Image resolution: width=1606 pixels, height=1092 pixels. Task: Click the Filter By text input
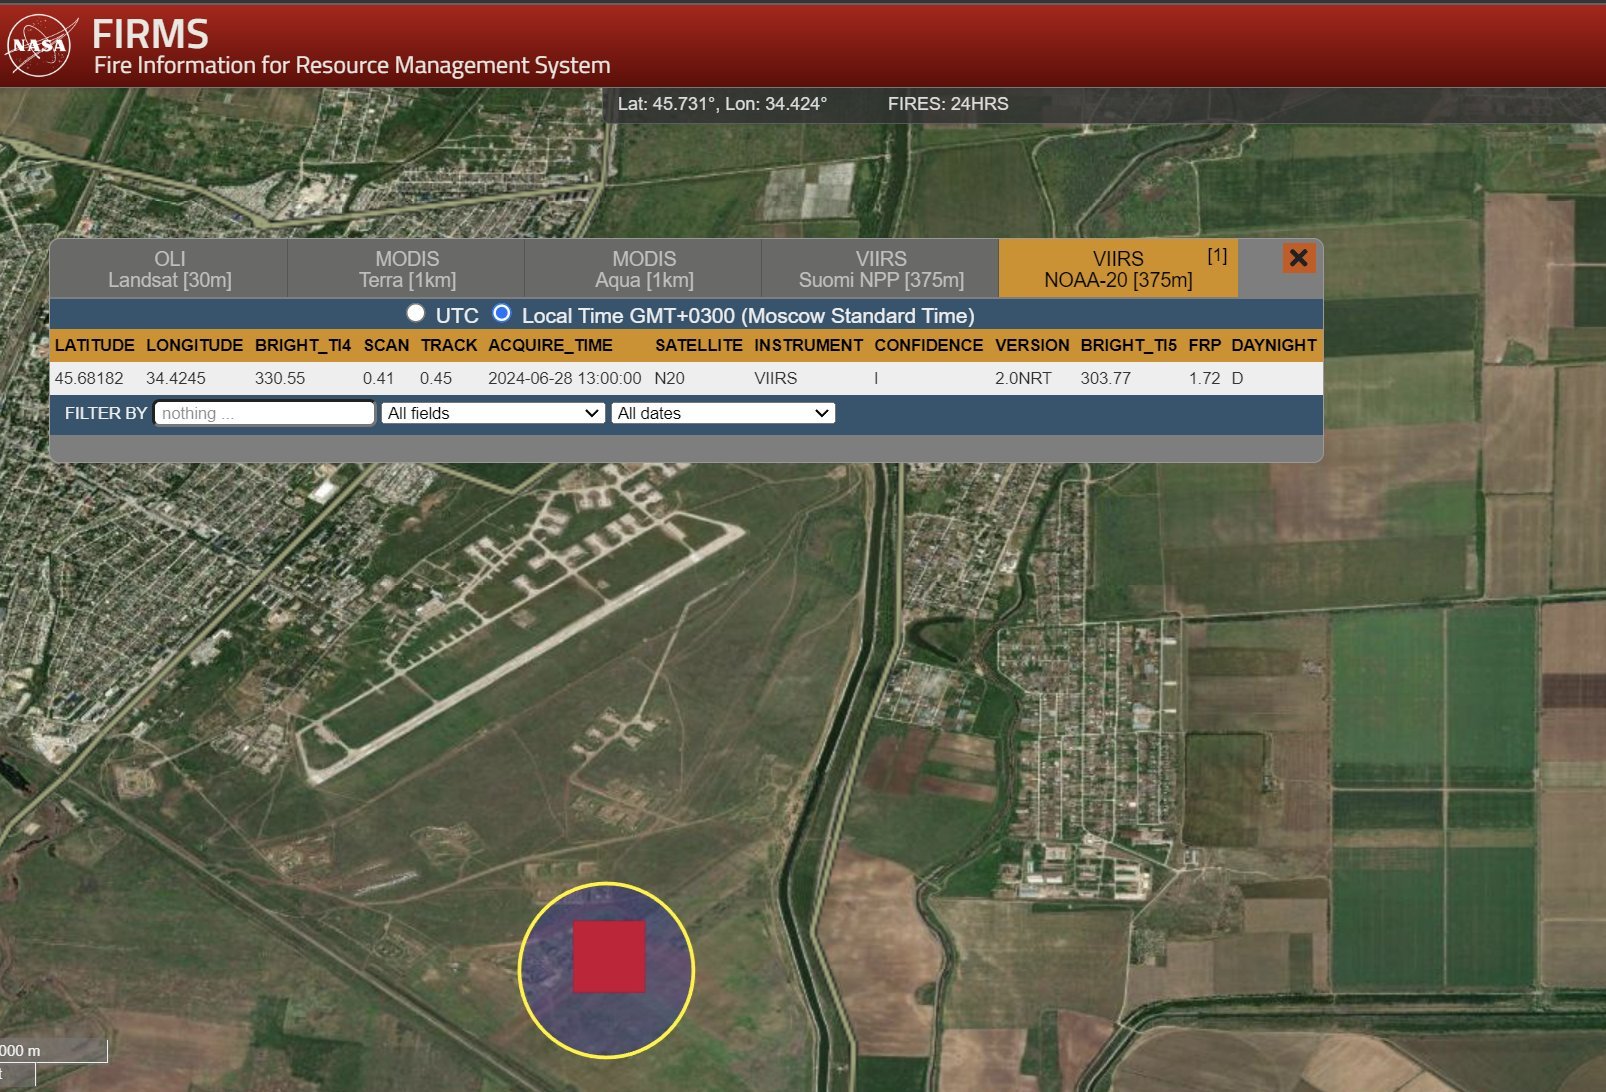click(x=265, y=413)
